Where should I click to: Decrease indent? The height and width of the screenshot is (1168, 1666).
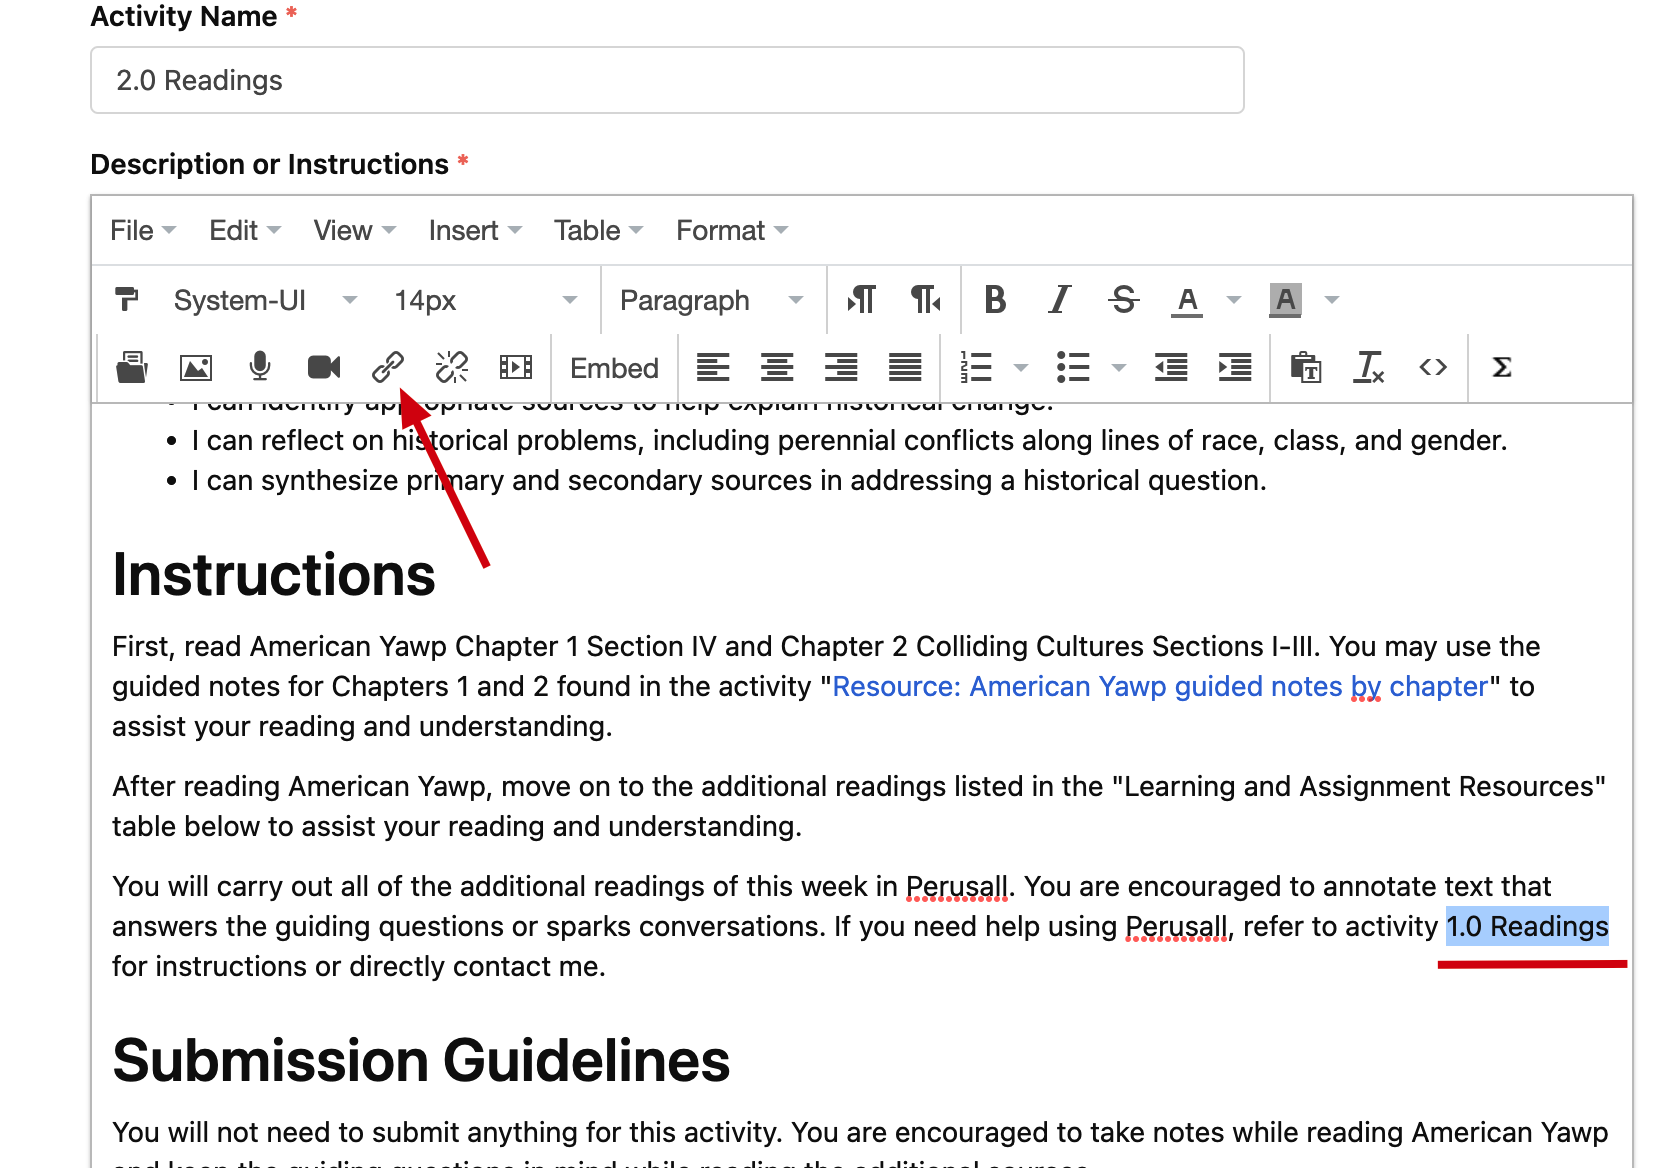(1171, 367)
